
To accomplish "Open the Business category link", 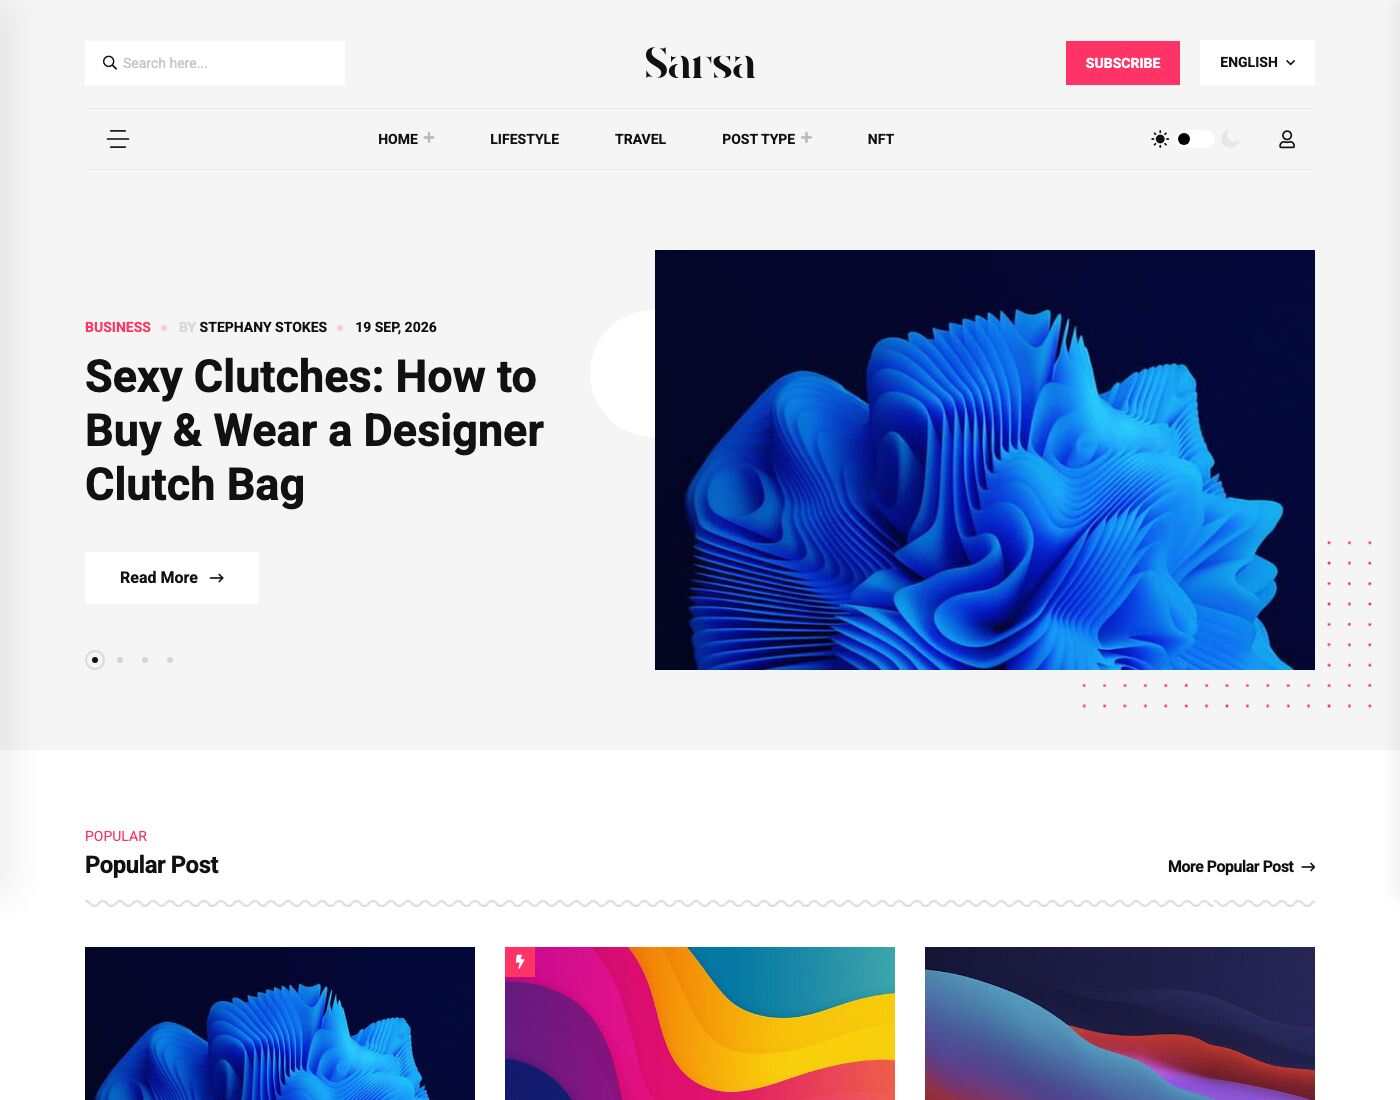I will coord(118,327).
